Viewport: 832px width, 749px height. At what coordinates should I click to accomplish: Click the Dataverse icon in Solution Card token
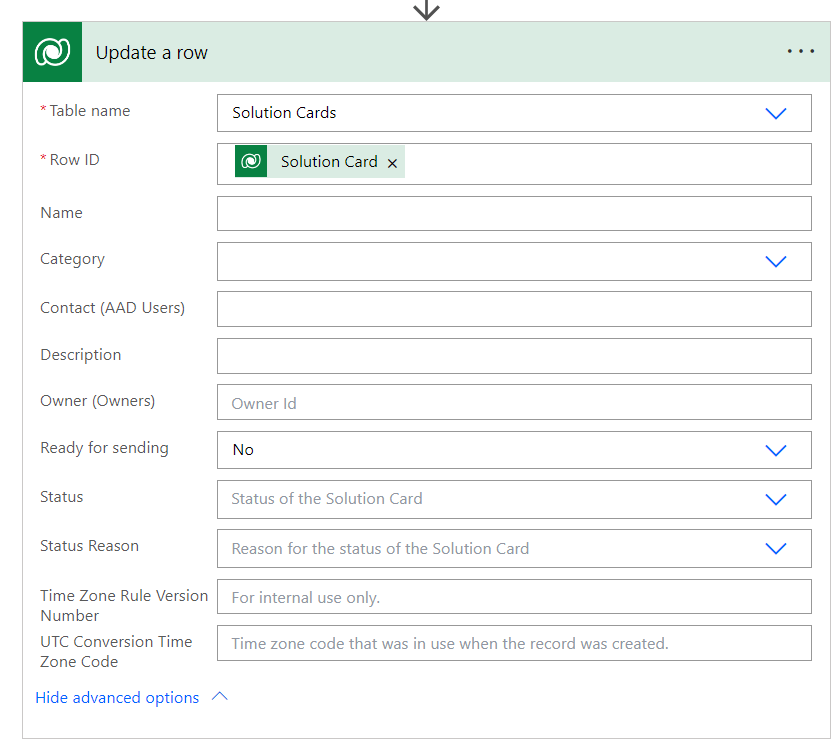pos(251,161)
